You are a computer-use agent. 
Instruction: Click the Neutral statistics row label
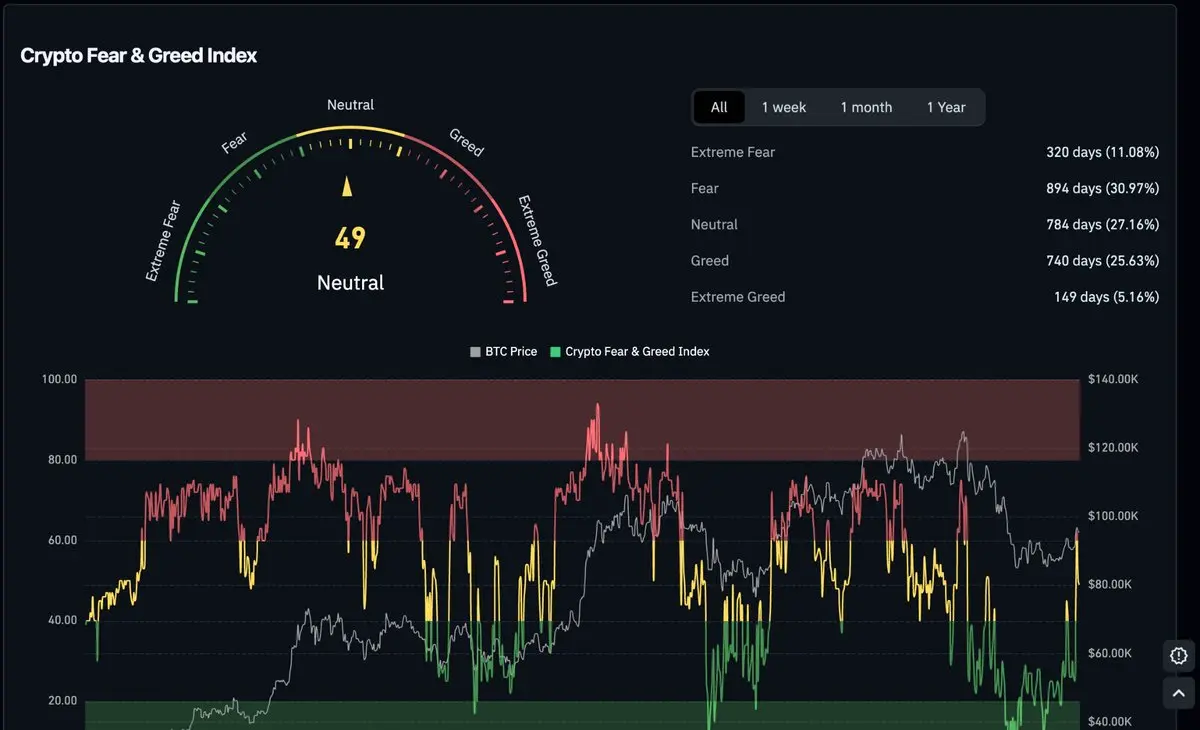(714, 225)
